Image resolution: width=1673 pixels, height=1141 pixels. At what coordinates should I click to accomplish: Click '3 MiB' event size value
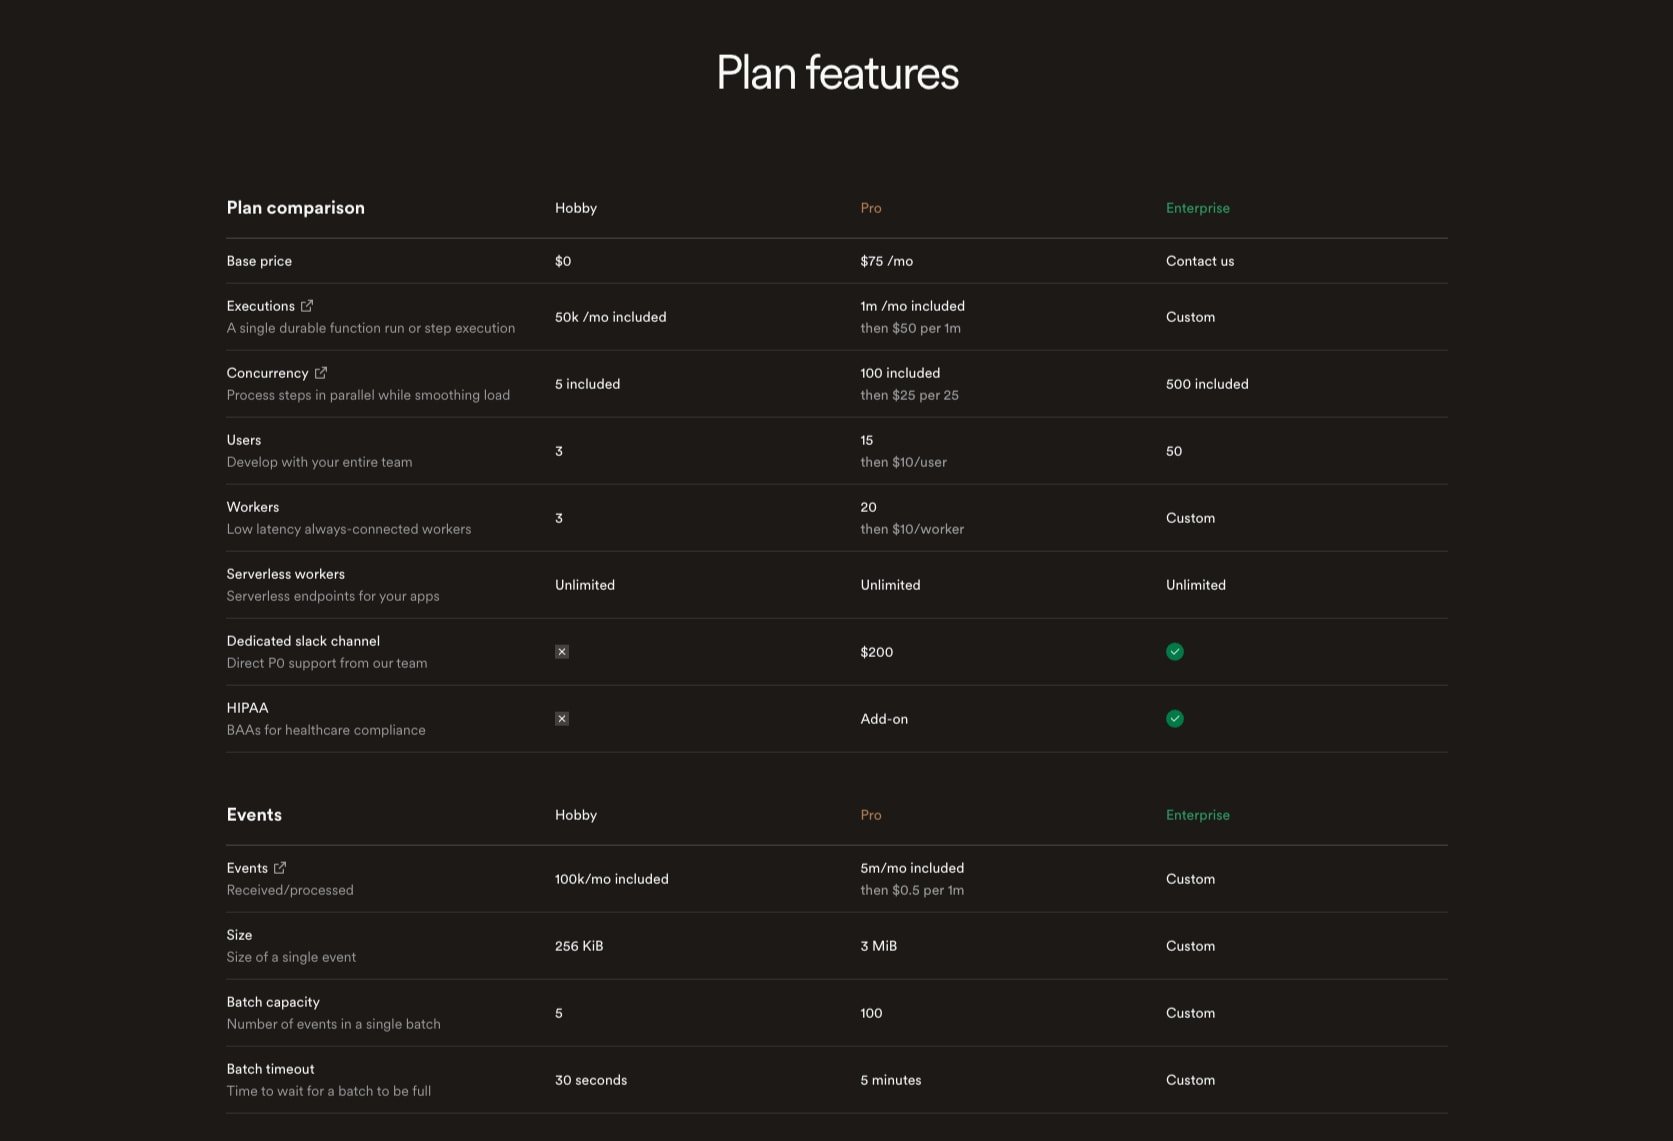click(x=879, y=946)
